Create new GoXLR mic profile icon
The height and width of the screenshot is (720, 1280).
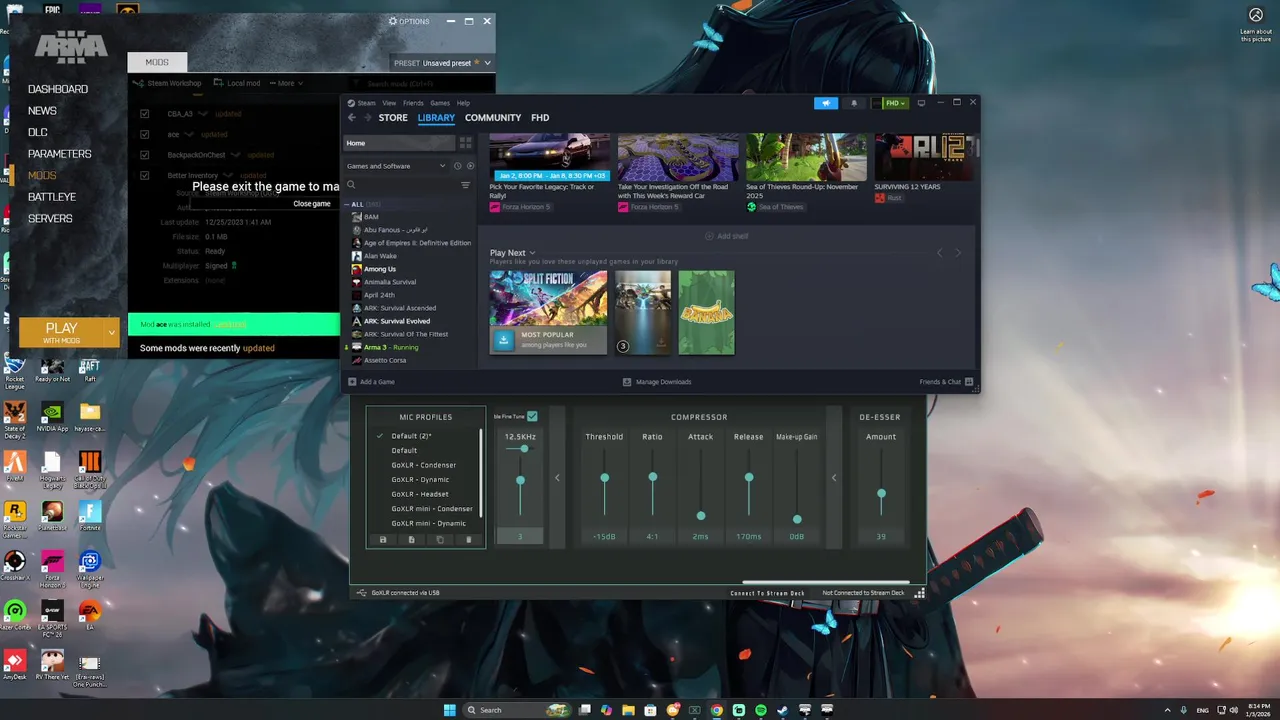(411, 540)
